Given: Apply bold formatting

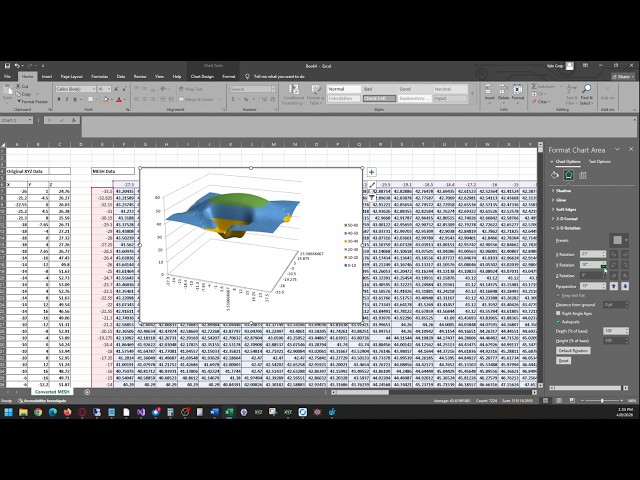Looking at the screenshot, I should [59, 99].
